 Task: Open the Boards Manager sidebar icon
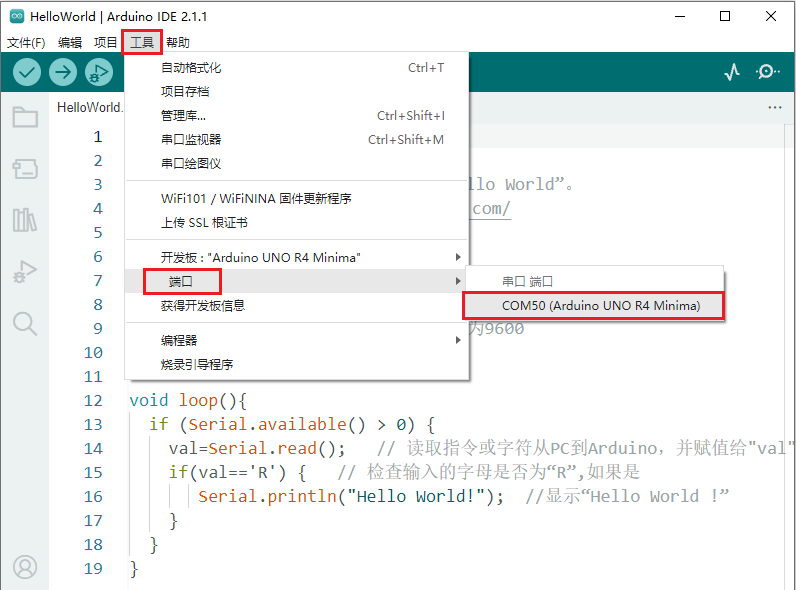click(x=25, y=169)
